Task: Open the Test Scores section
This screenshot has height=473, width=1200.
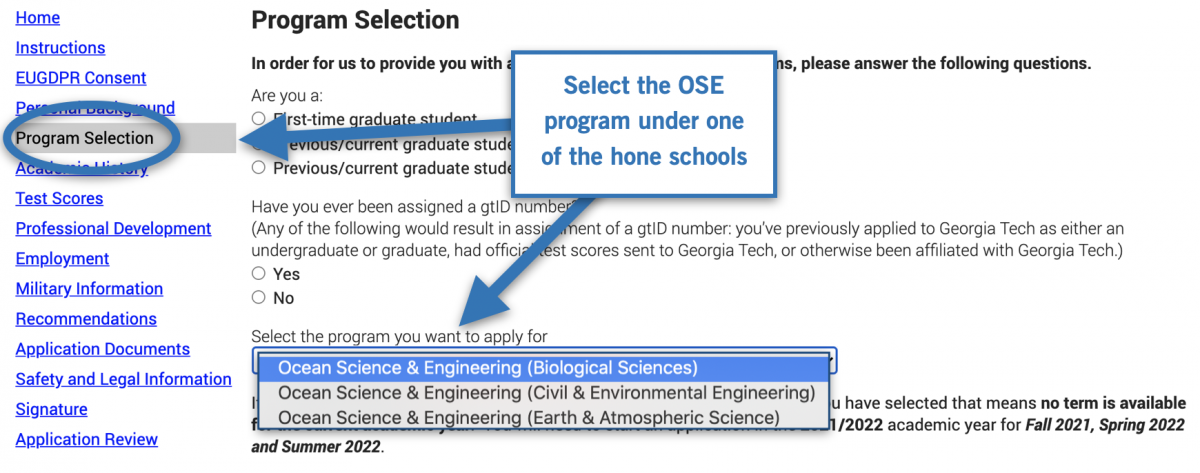Action: 59,198
